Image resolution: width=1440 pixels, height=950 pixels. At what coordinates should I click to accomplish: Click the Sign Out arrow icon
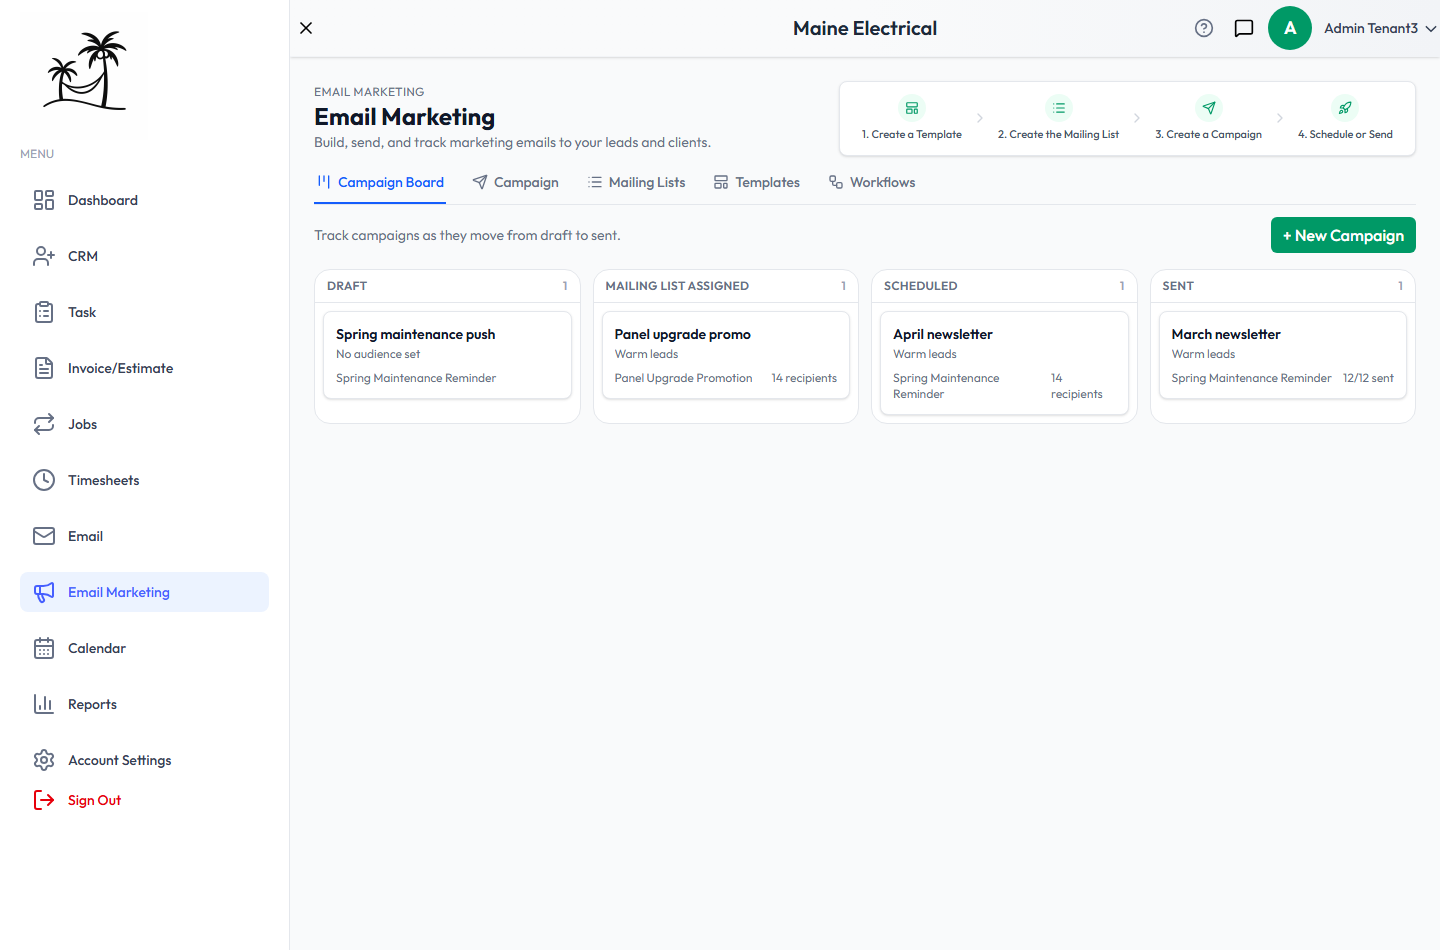click(x=44, y=800)
